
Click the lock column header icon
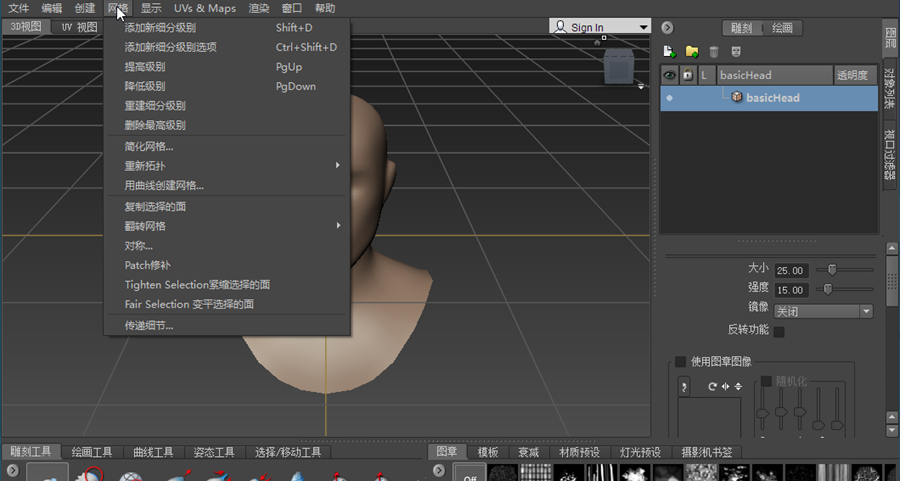click(x=688, y=75)
